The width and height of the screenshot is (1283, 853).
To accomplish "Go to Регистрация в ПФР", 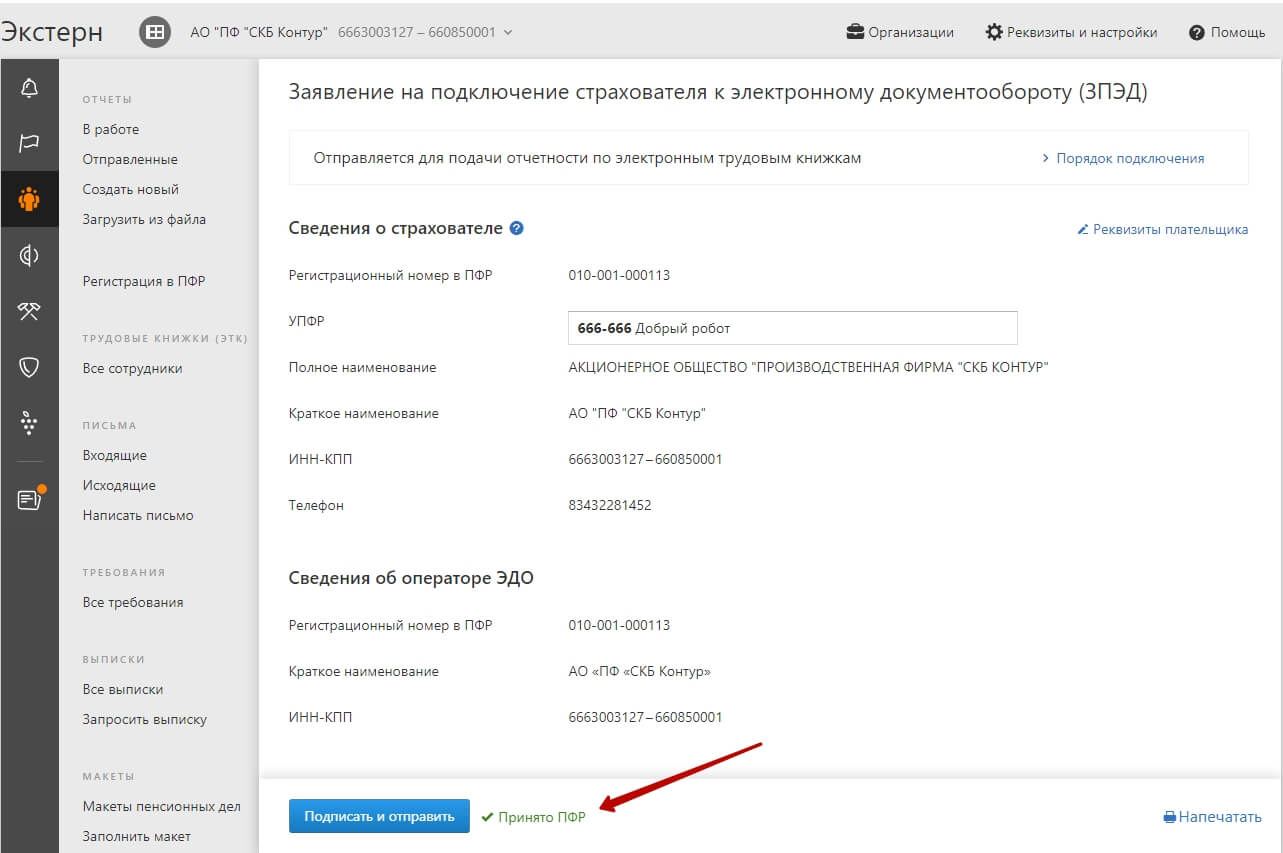I will 143,281.
